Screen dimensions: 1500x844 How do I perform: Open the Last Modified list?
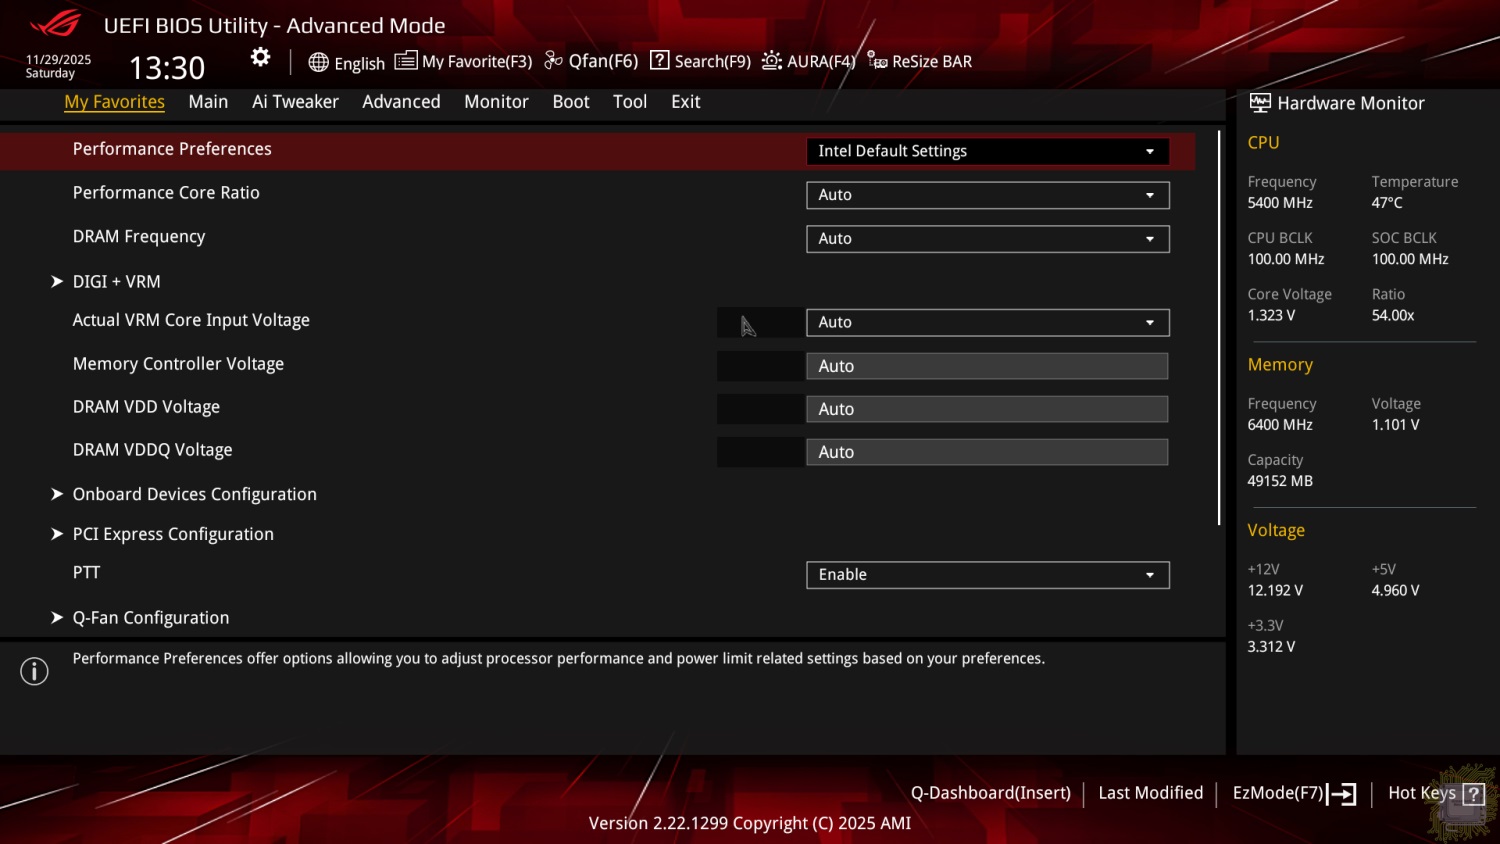1150,793
